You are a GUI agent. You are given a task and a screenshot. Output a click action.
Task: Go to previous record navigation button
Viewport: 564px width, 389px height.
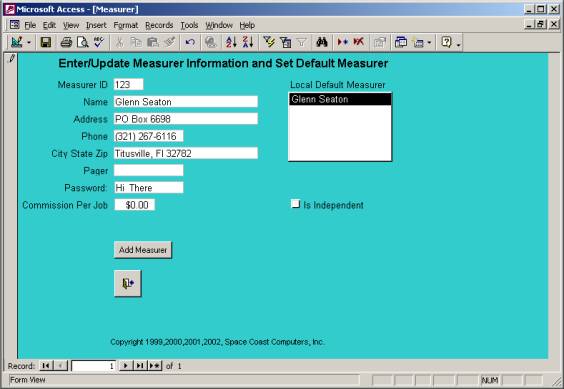[x=60, y=366]
